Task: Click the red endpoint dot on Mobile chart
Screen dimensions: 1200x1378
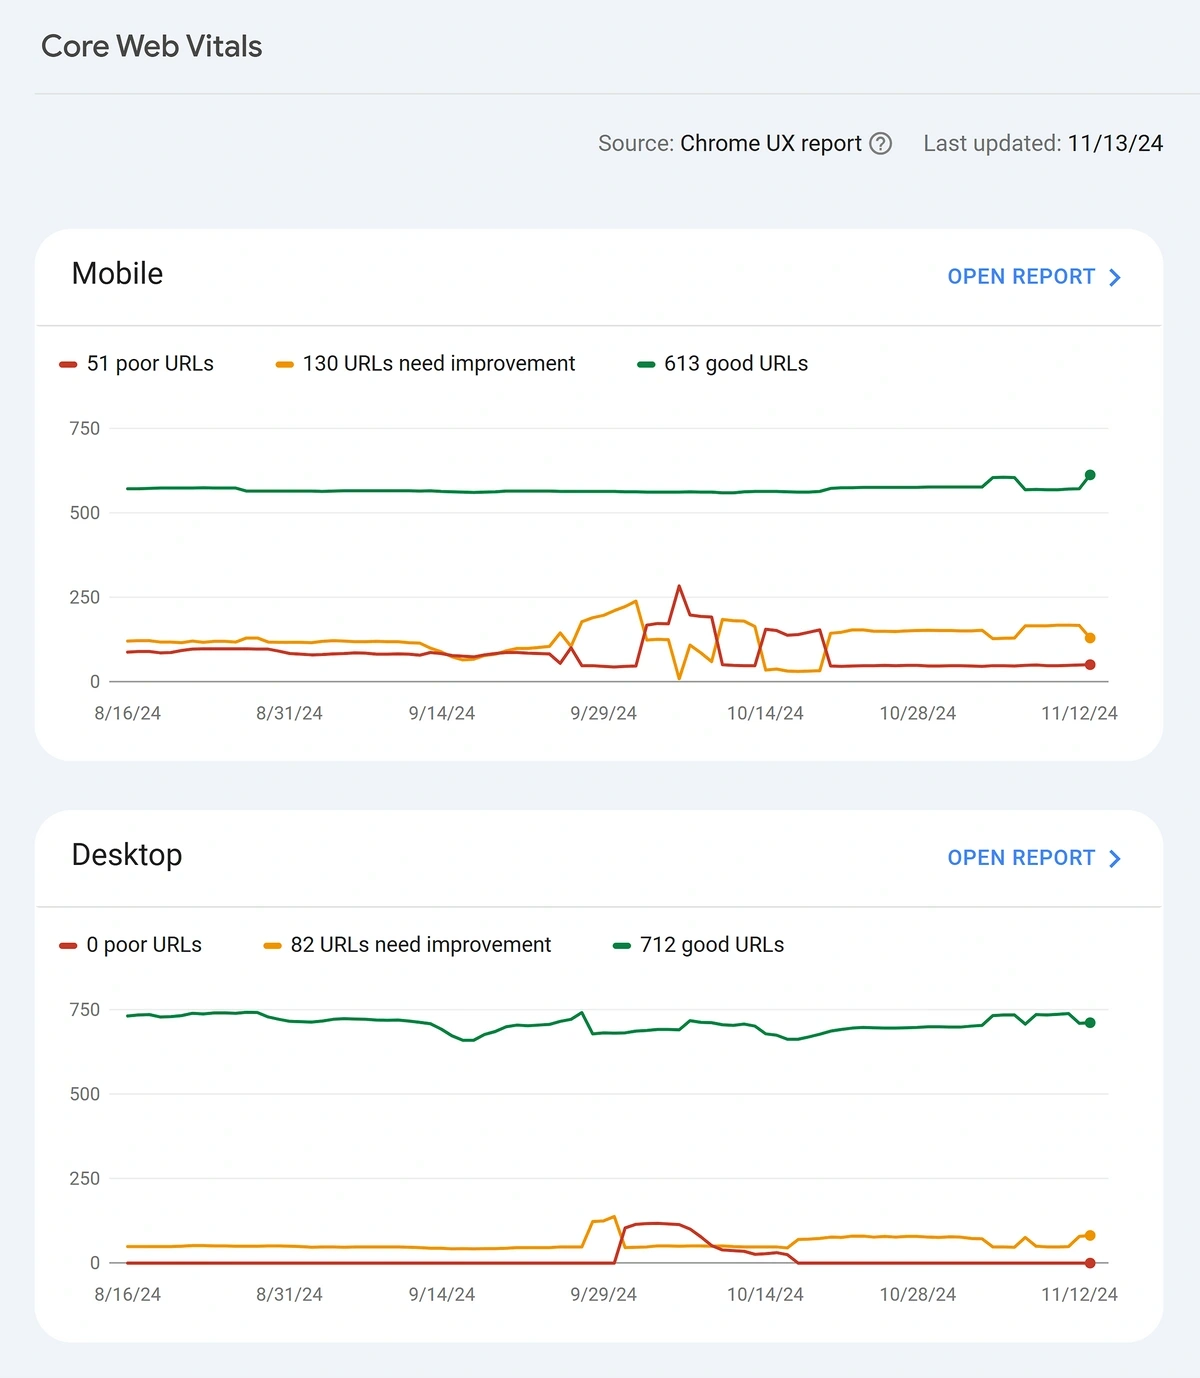Action: (1090, 664)
